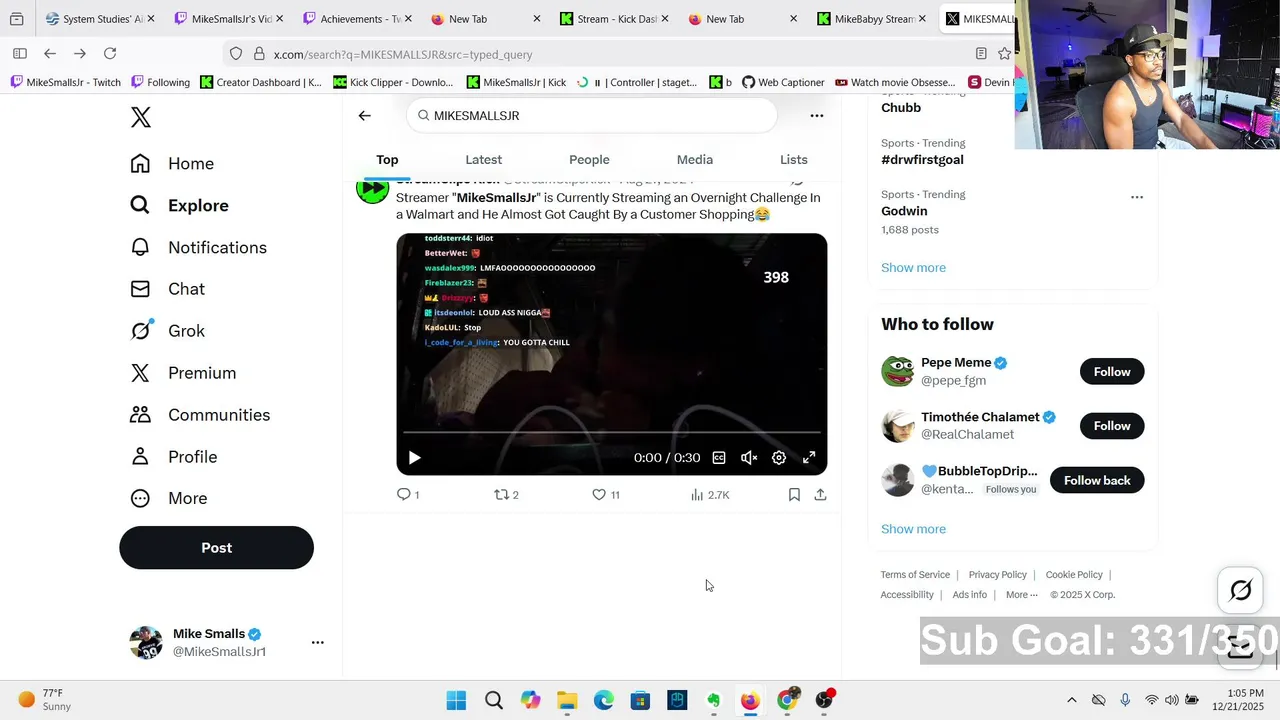
Task: Switch to the Latest tab
Action: click(483, 160)
